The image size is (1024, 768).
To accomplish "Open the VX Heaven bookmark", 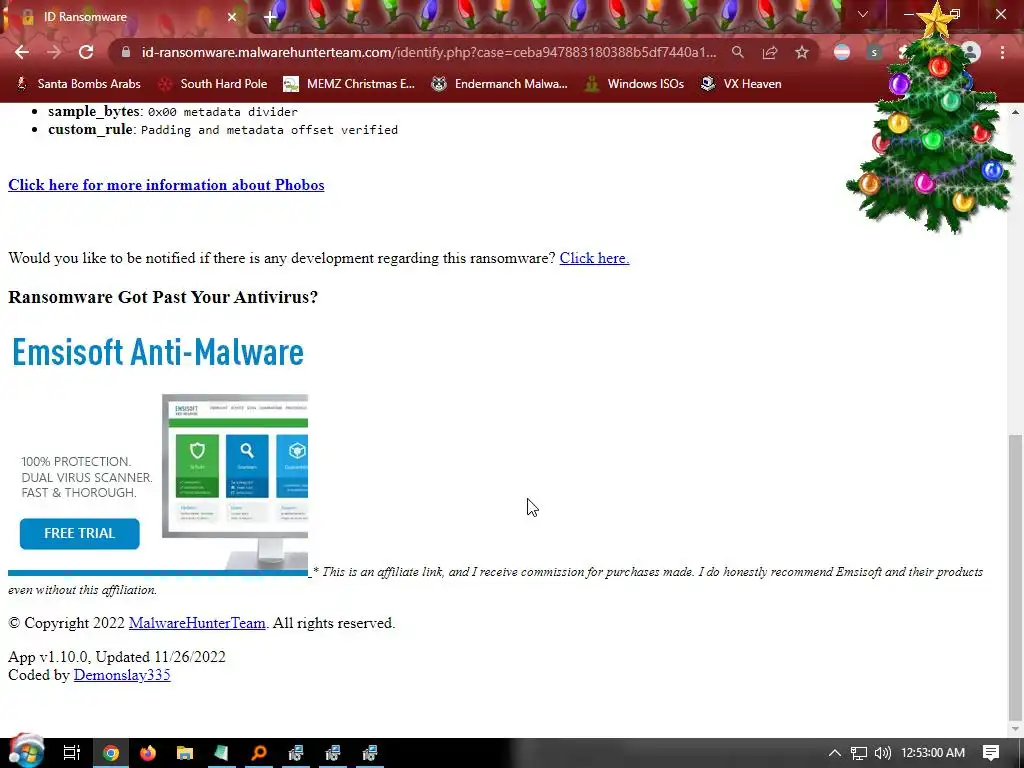I will [741, 84].
